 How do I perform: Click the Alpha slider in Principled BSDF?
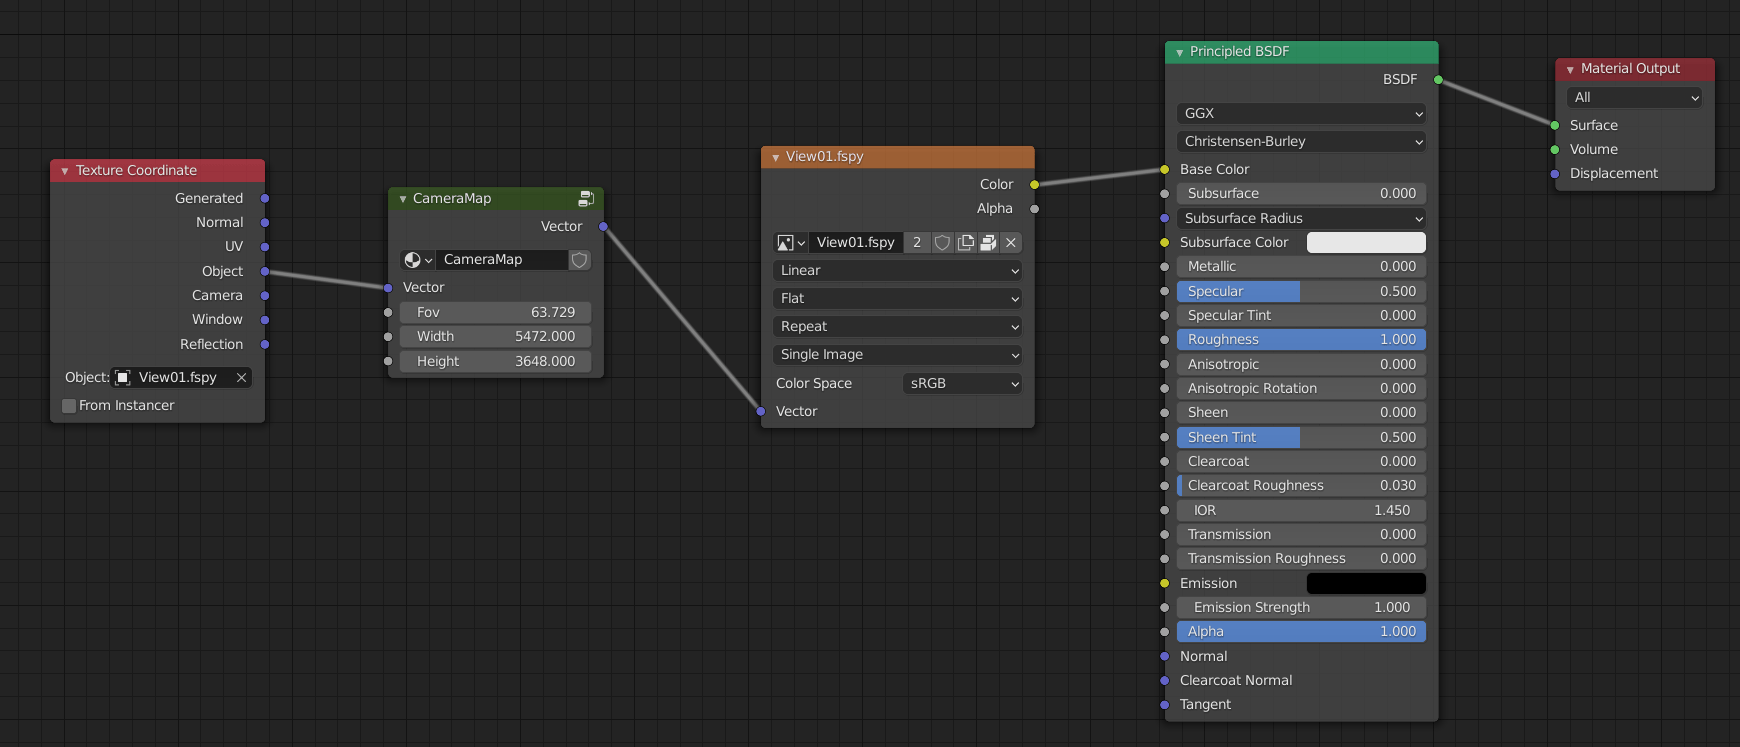point(1301,632)
